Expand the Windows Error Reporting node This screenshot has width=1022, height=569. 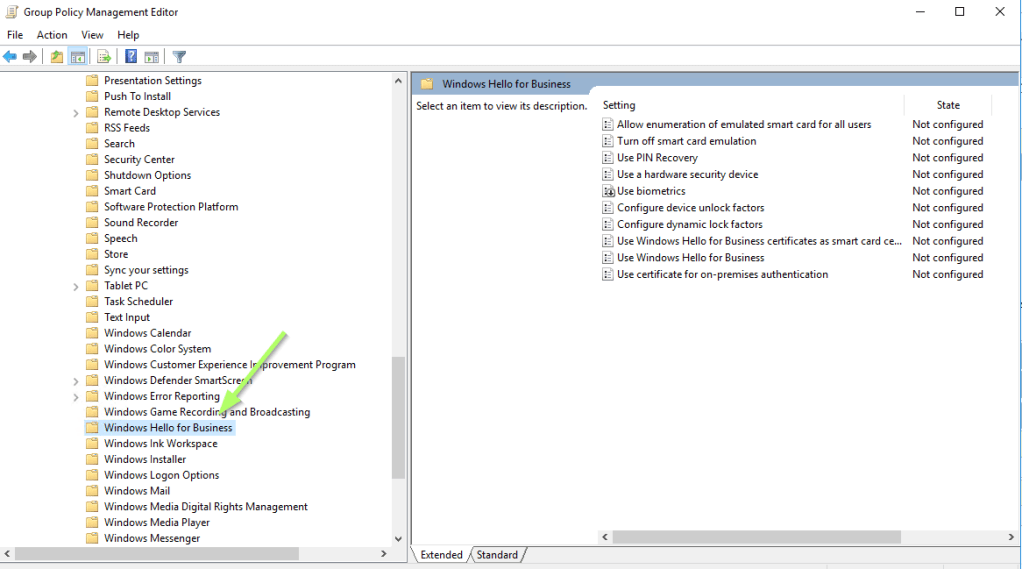click(x=76, y=397)
